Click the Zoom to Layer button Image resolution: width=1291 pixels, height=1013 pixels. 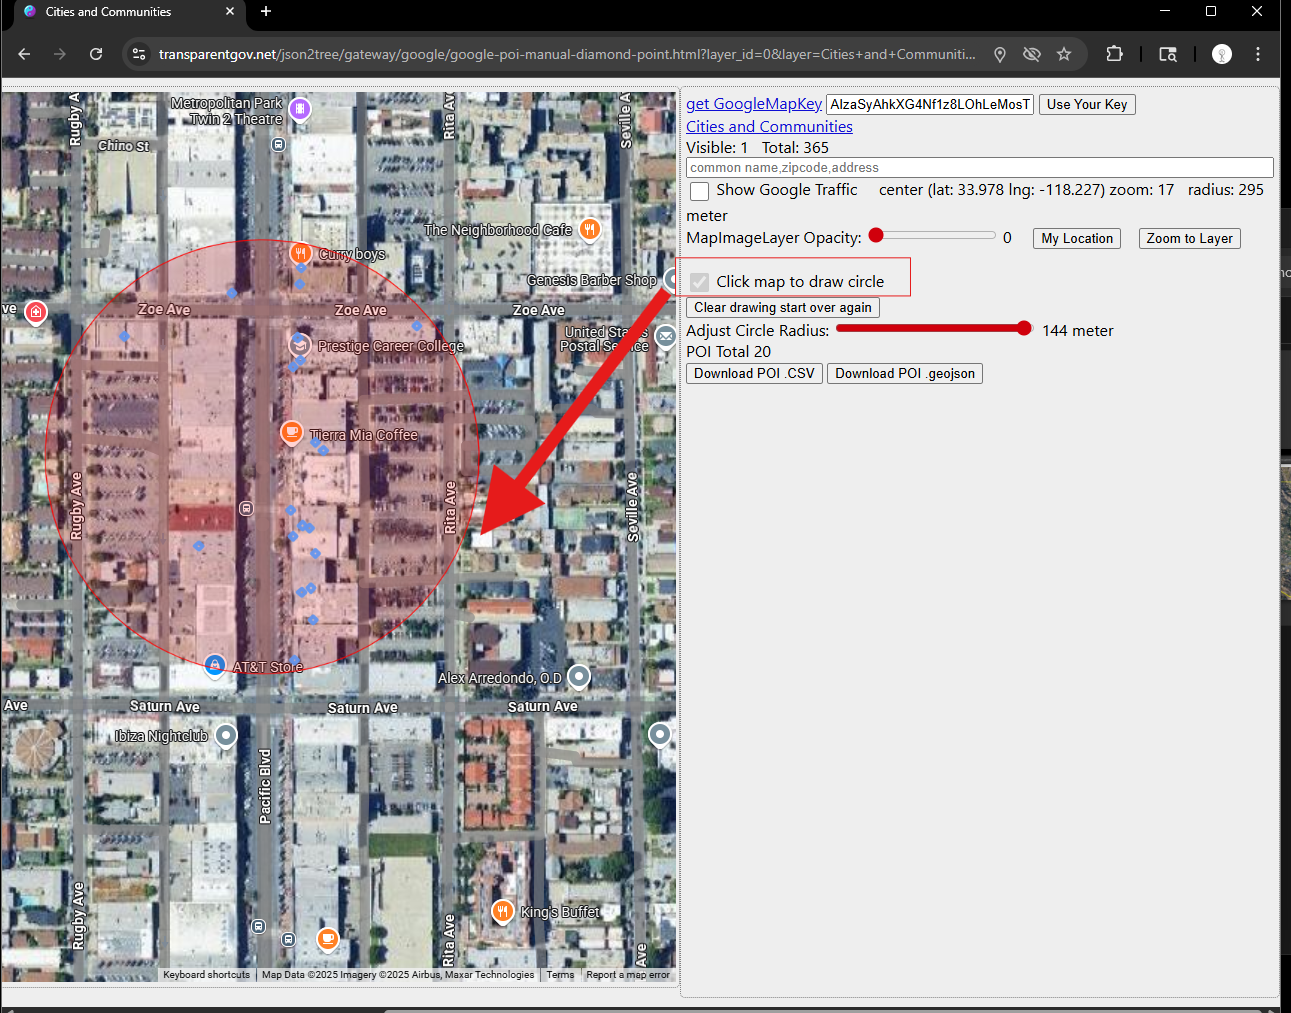(1189, 238)
